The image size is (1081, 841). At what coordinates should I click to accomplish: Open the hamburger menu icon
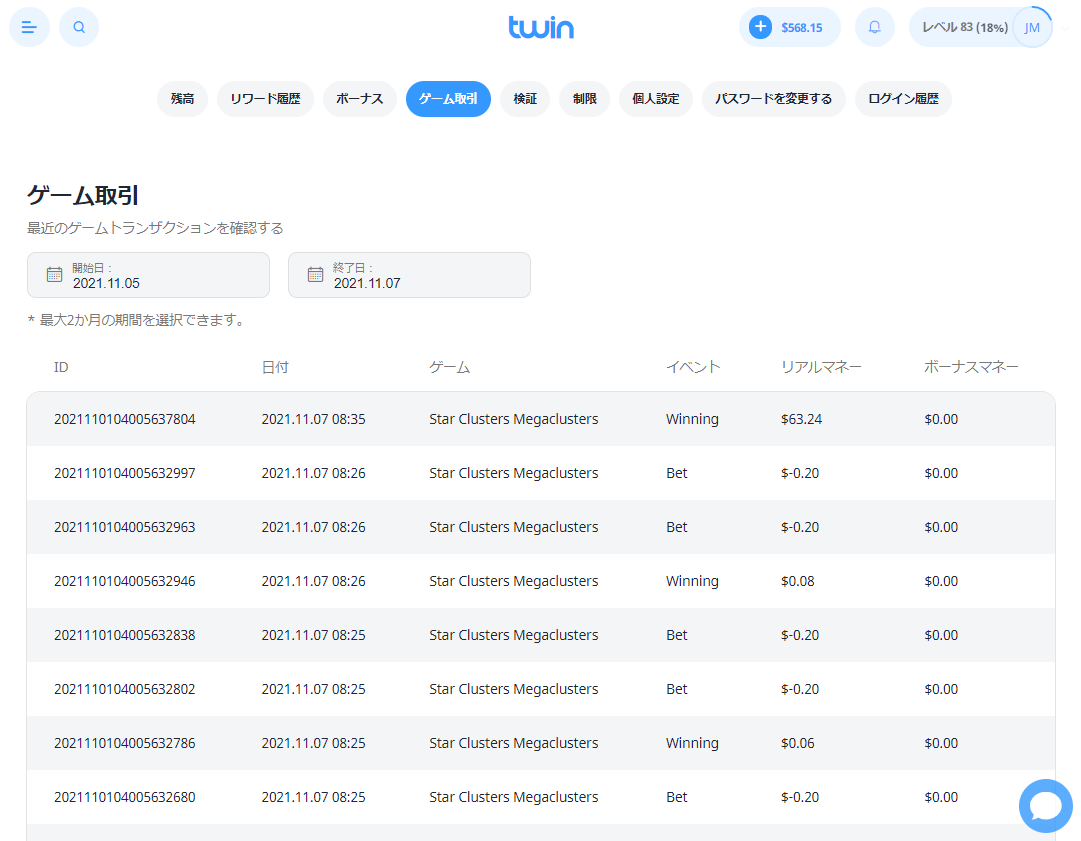click(29, 28)
